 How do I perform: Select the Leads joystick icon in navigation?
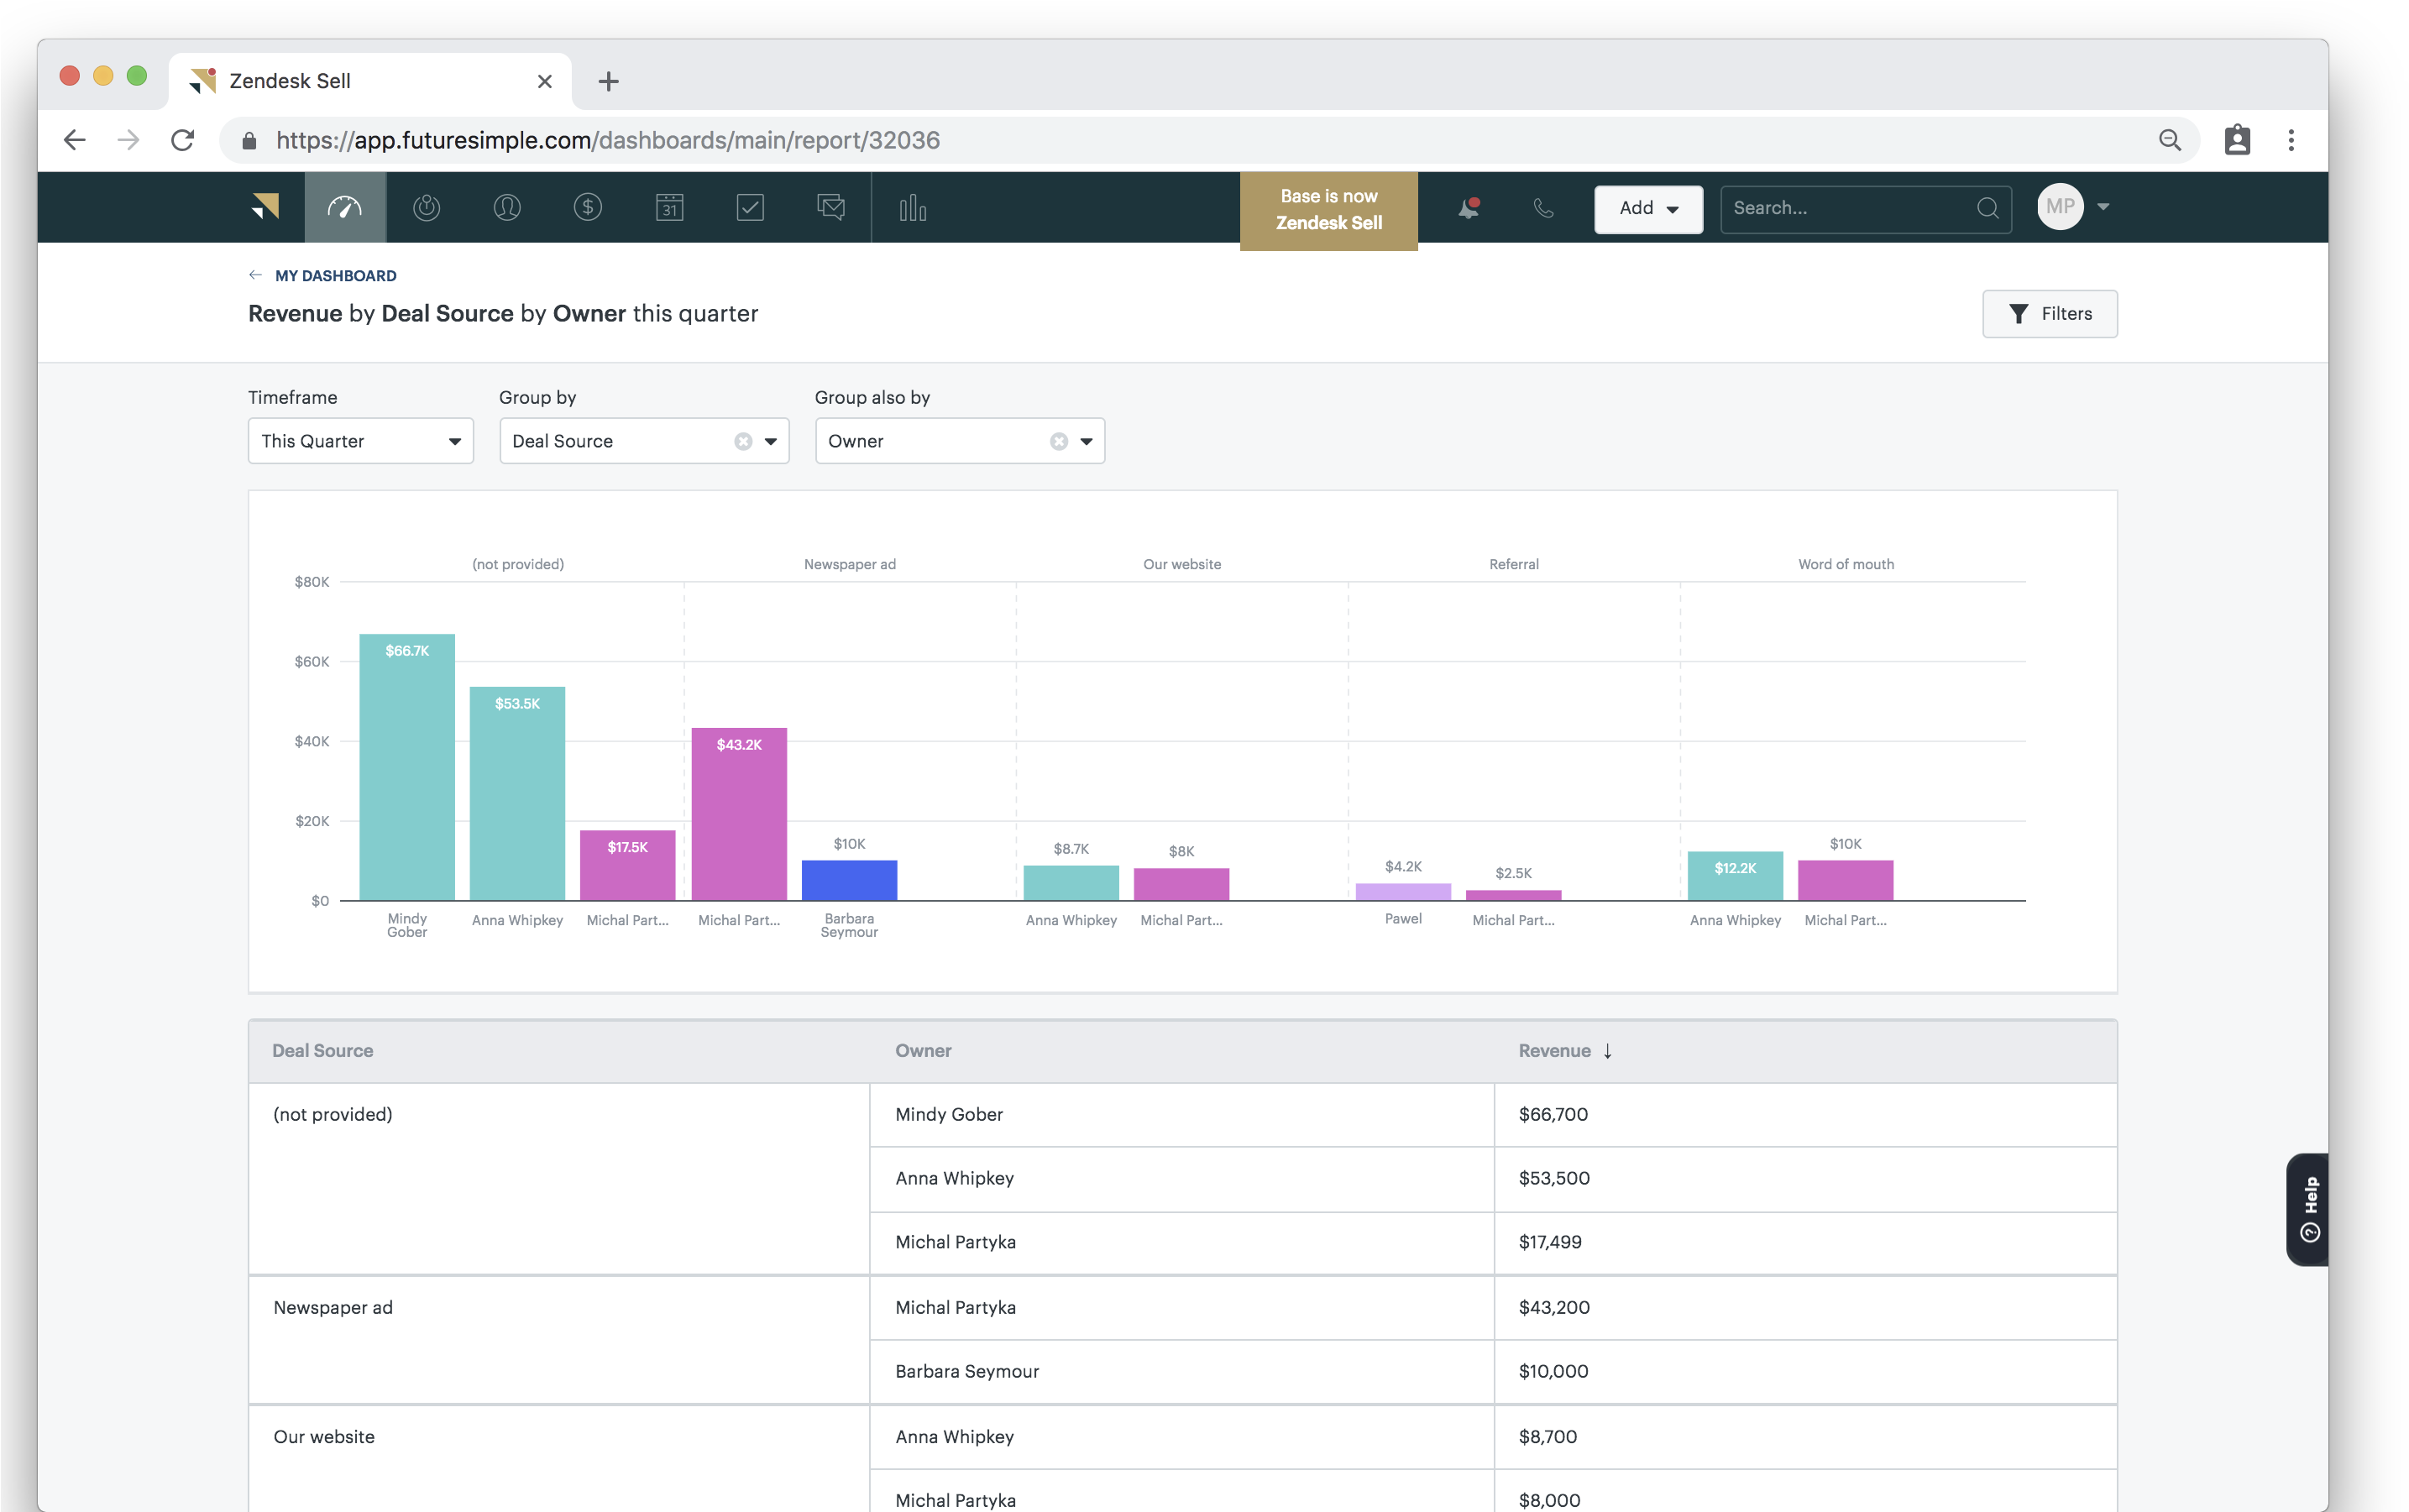[x=426, y=207]
